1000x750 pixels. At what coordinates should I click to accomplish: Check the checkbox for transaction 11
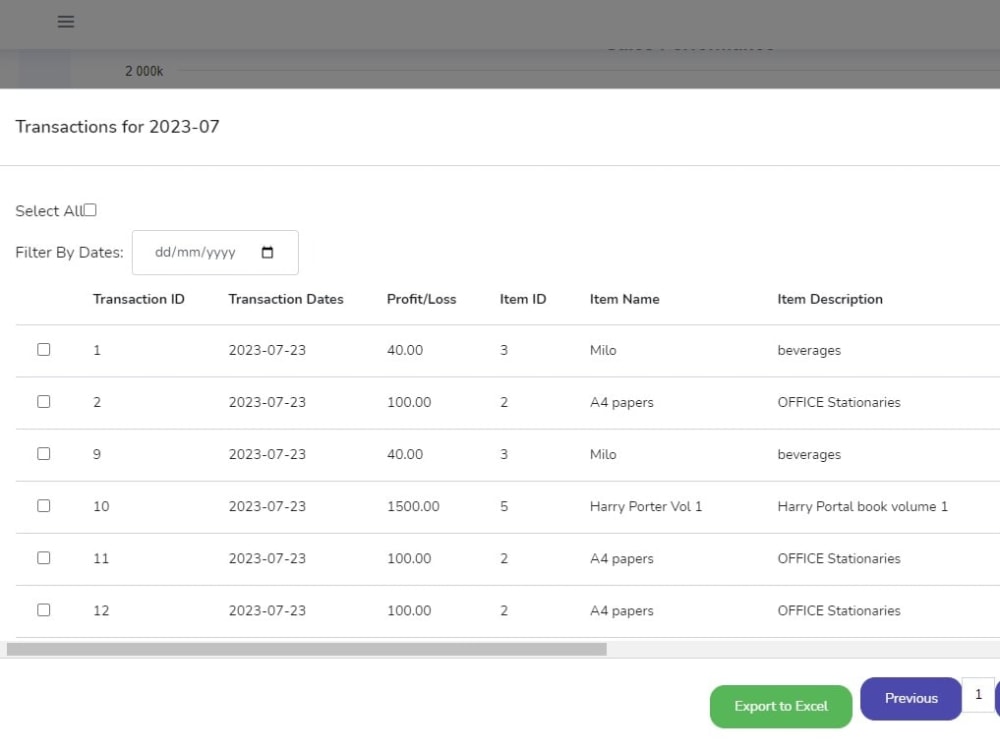43,557
